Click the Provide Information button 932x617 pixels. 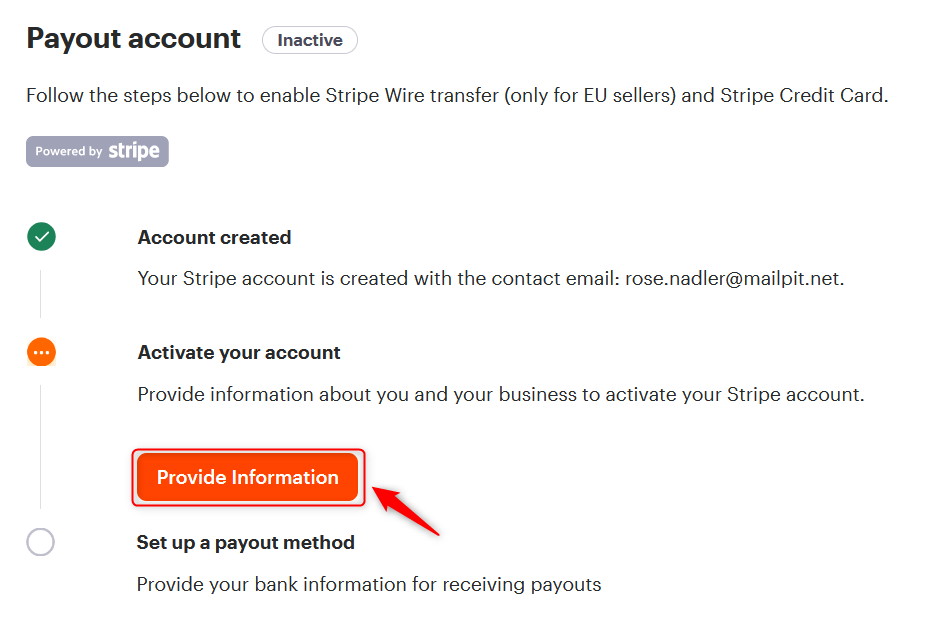[x=247, y=477]
